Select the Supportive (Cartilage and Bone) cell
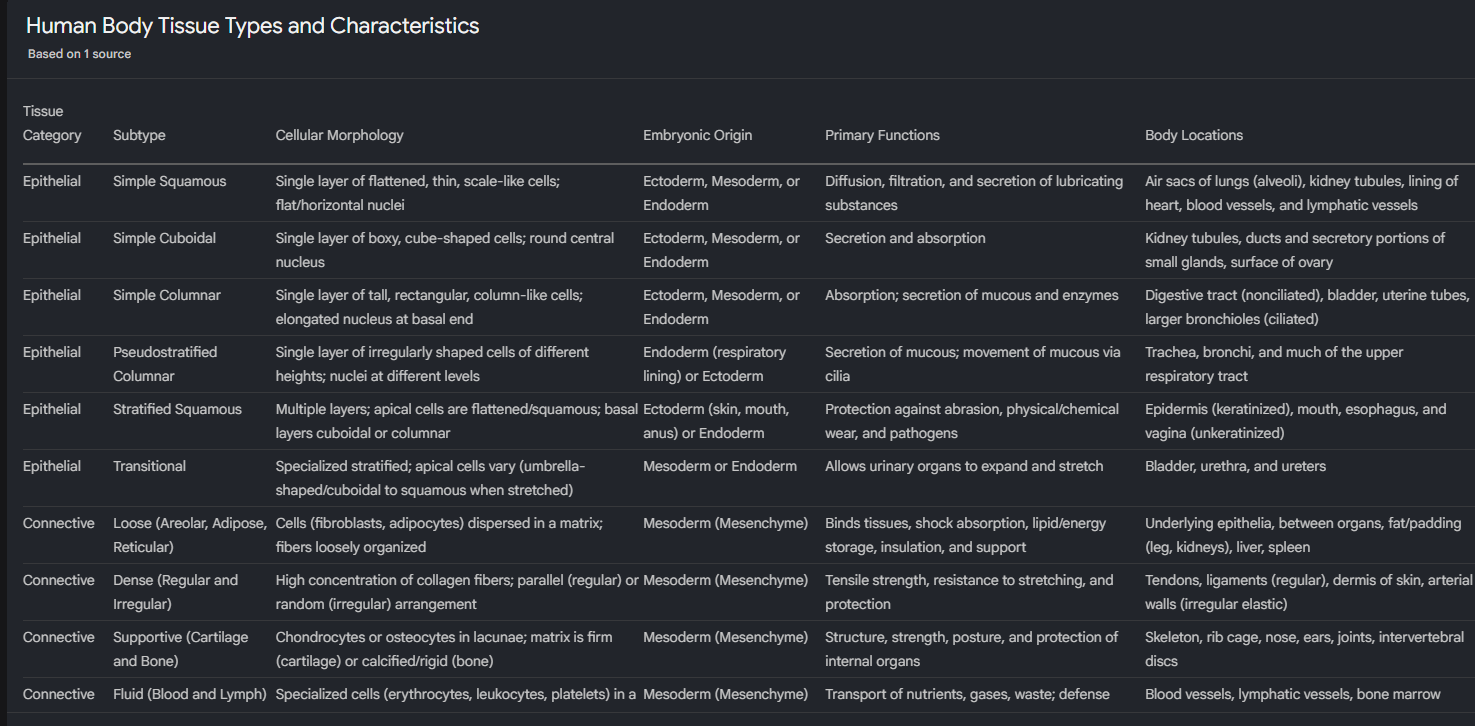Screen dimensions: 1475x726 click(180, 649)
